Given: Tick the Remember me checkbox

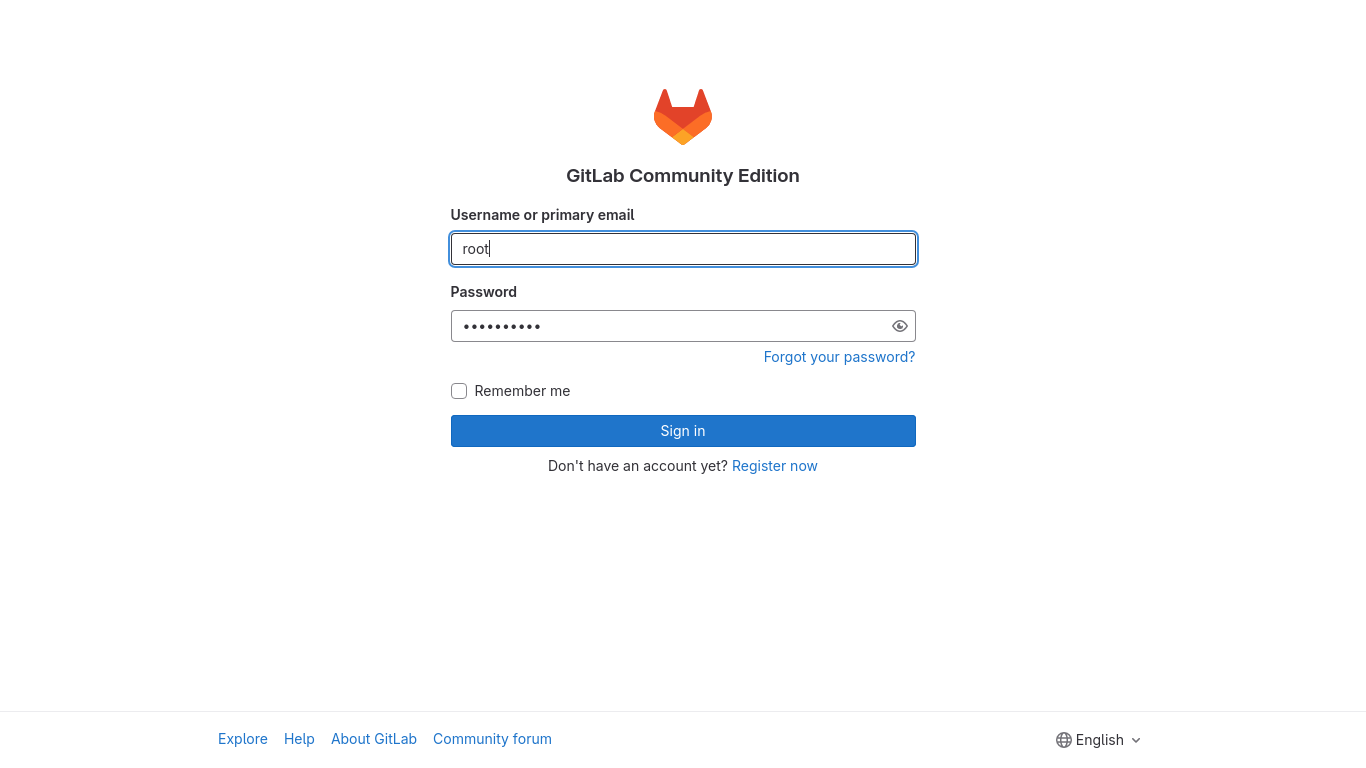Looking at the screenshot, I should tap(459, 391).
